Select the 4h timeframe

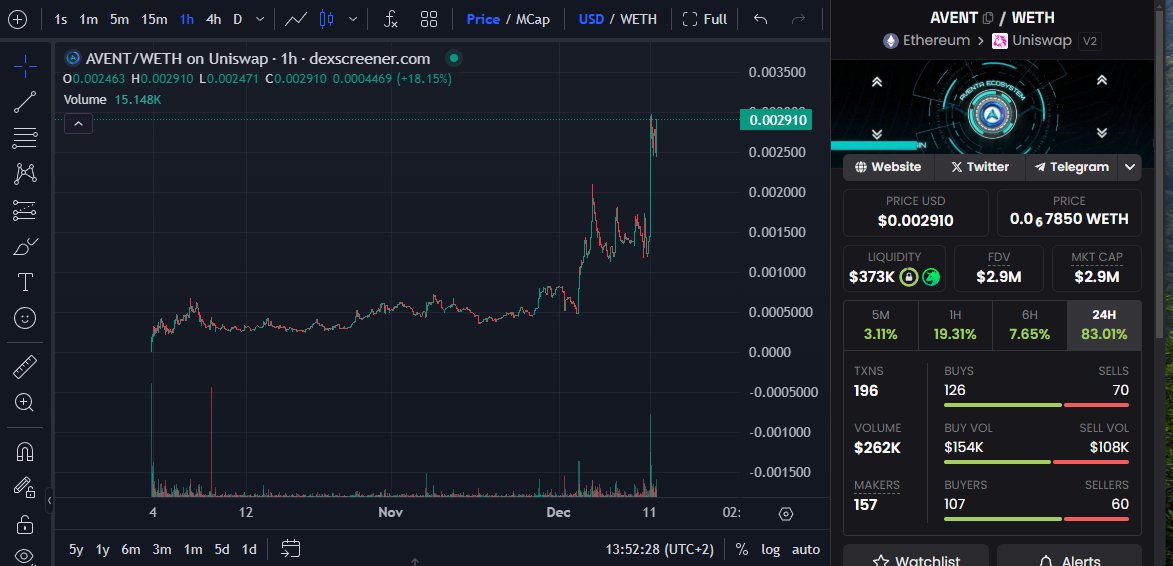point(214,19)
